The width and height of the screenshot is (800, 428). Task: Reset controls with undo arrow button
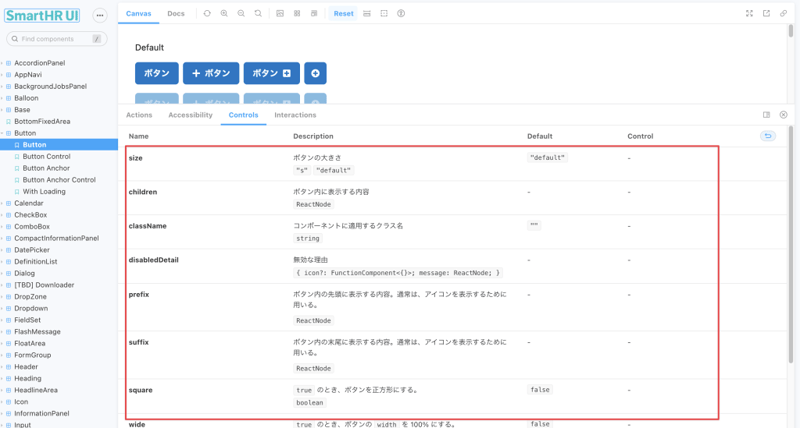(768, 136)
